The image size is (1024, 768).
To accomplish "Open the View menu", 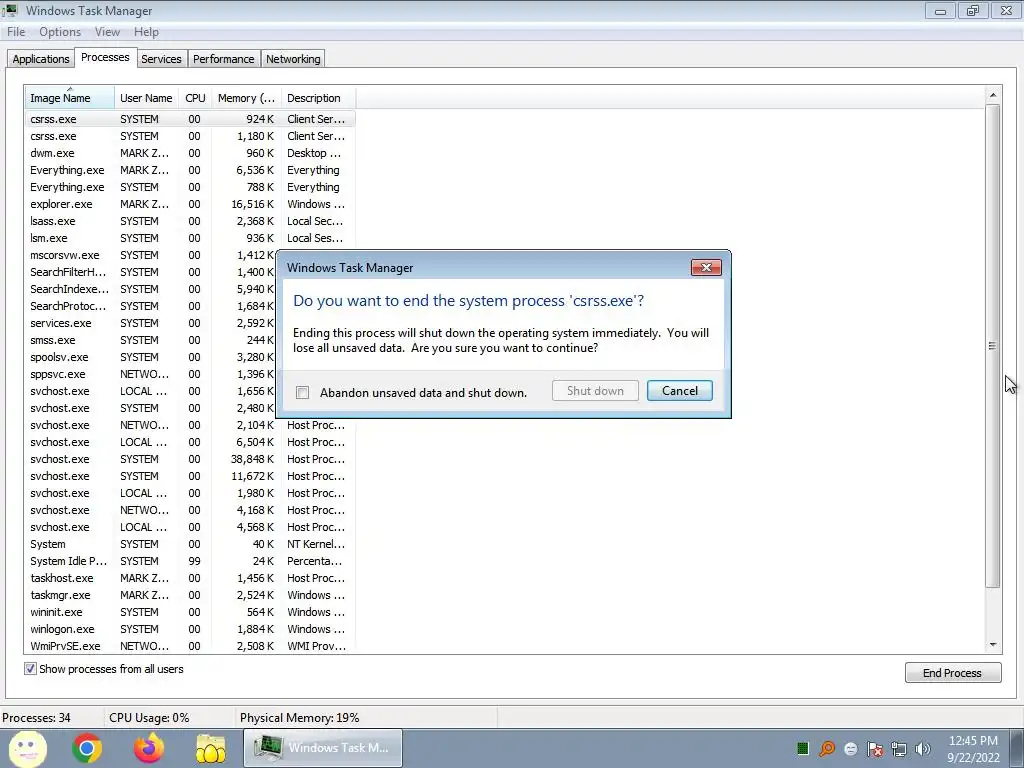I will coord(107,32).
